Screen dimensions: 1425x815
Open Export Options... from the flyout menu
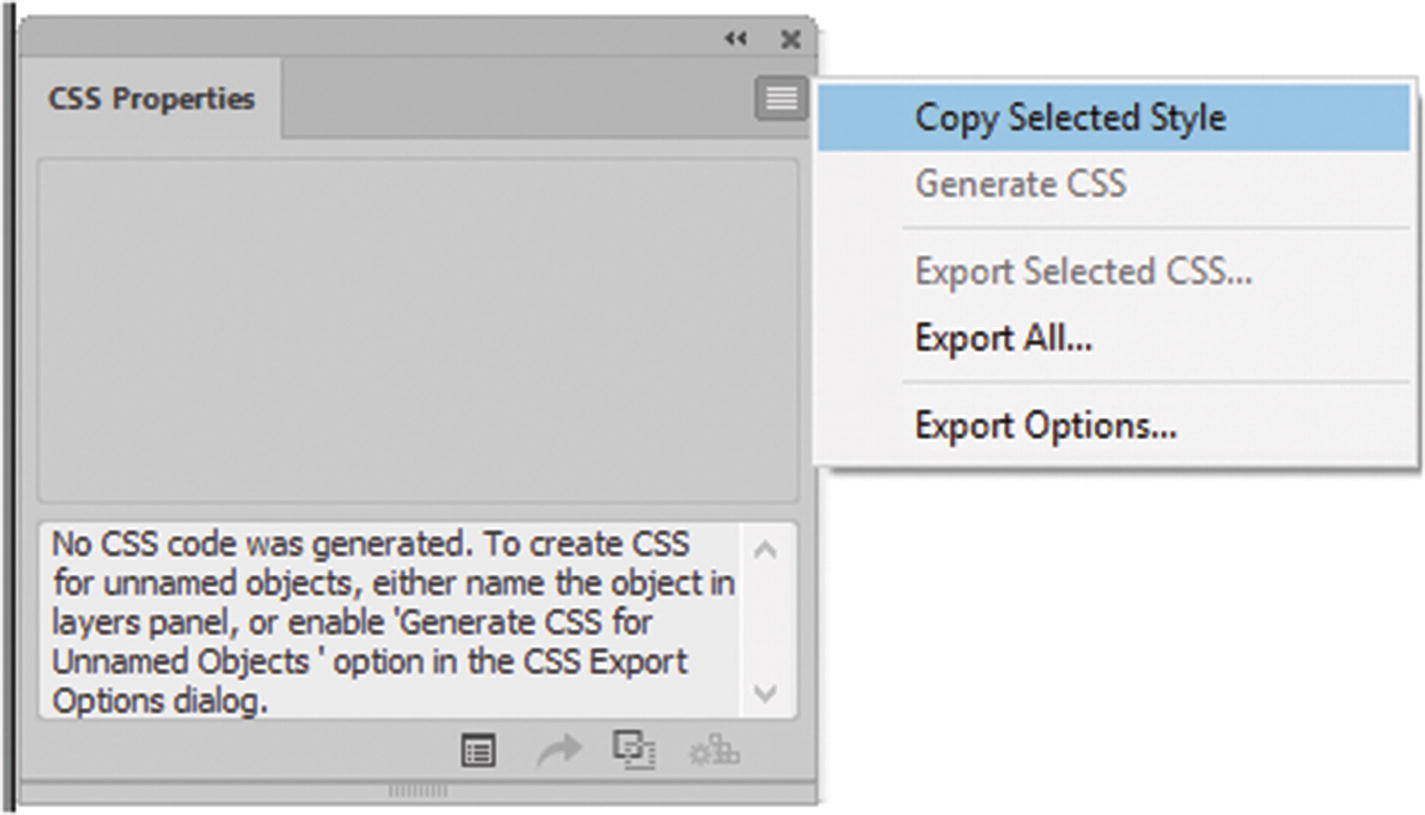pyautogui.click(x=1045, y=426)
